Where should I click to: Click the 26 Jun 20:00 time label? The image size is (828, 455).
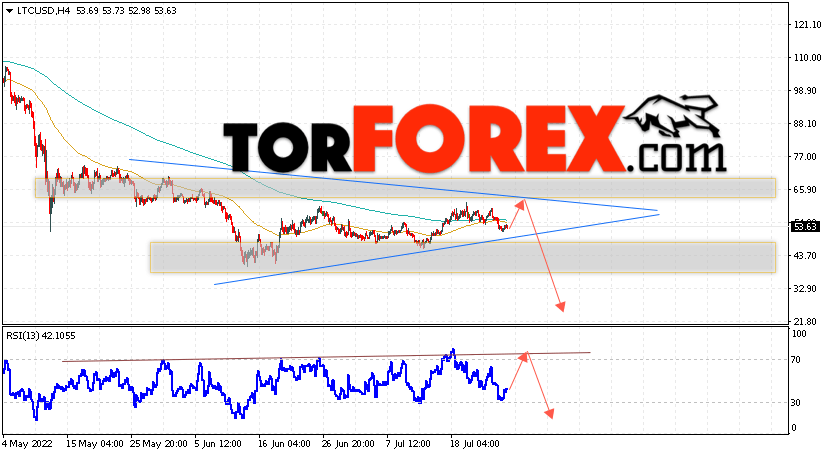tap(351, 444)
